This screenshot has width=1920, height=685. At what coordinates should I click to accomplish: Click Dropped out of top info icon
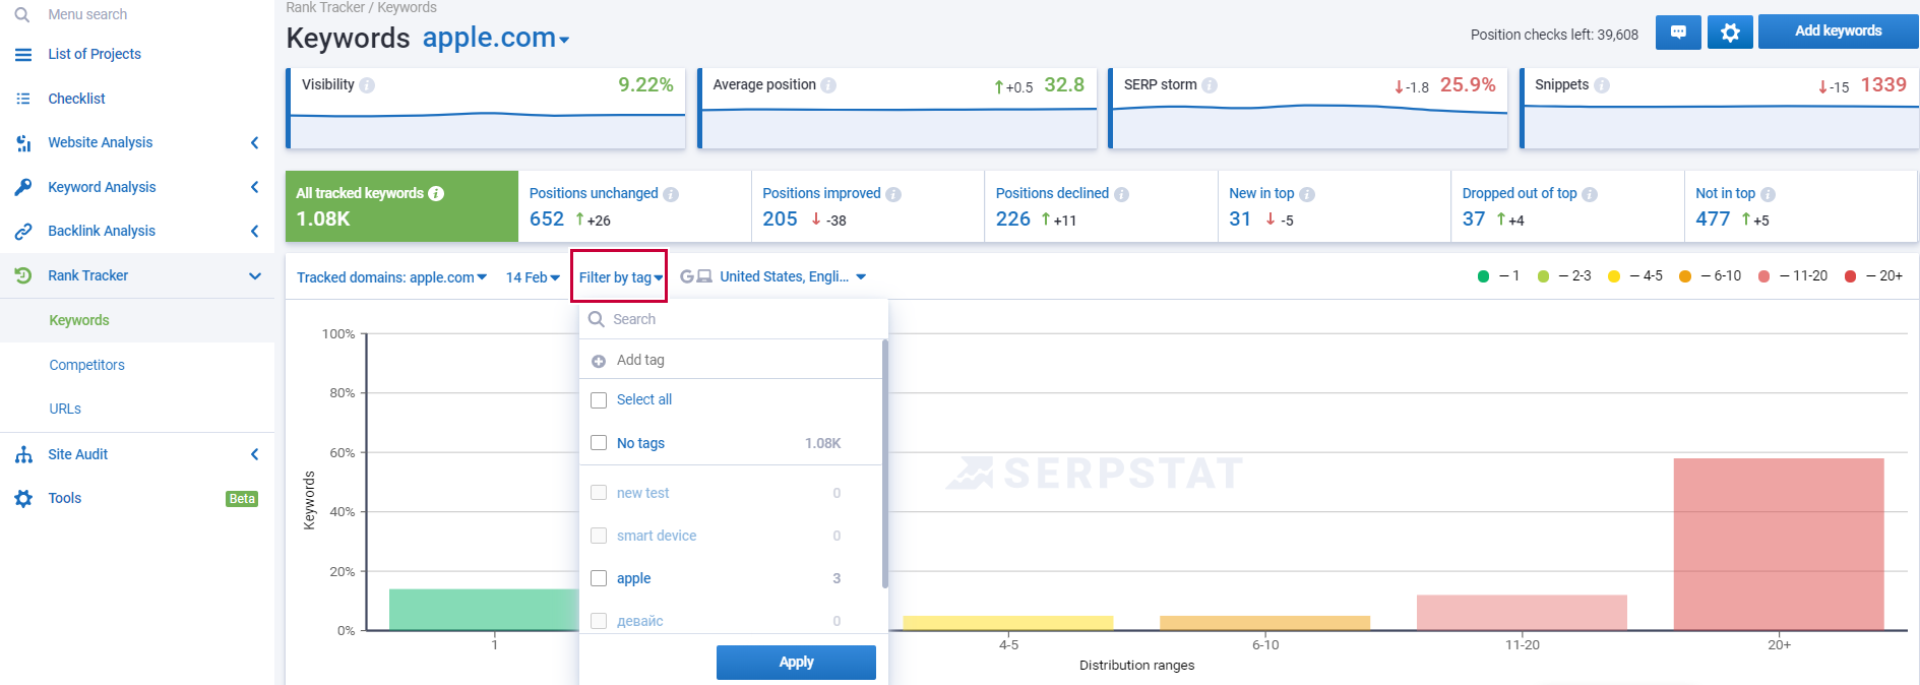[x=1589, y=194]
